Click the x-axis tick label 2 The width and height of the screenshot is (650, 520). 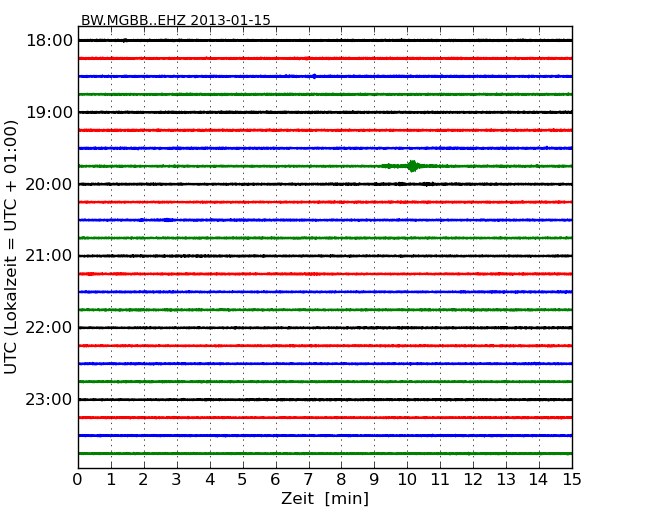point(143,480)
